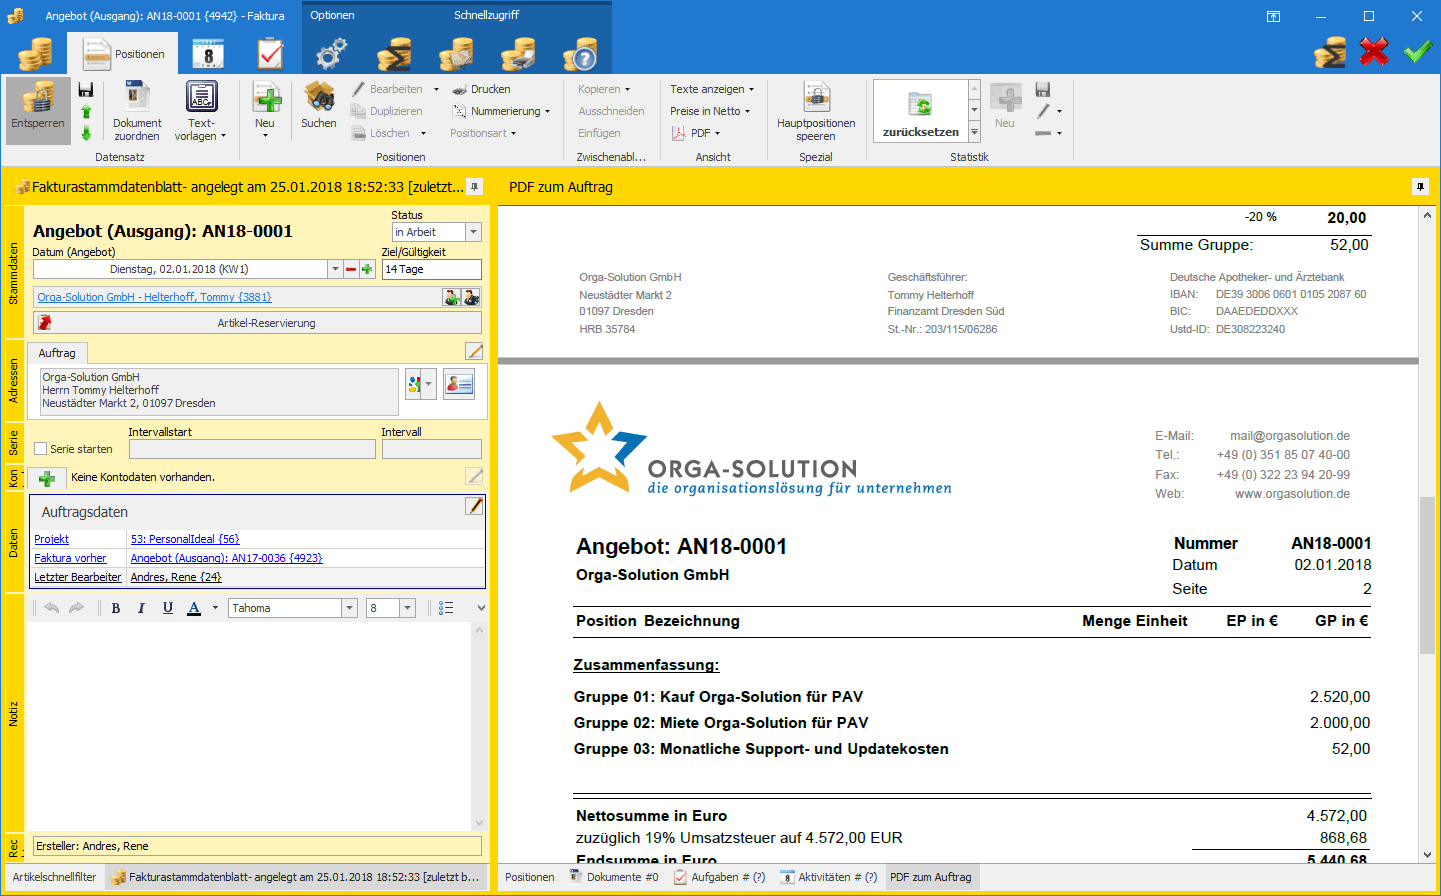Screen dimensions: 1441x896
Task: Click Dokument zuordnen icon
Action: pos(137,110)
